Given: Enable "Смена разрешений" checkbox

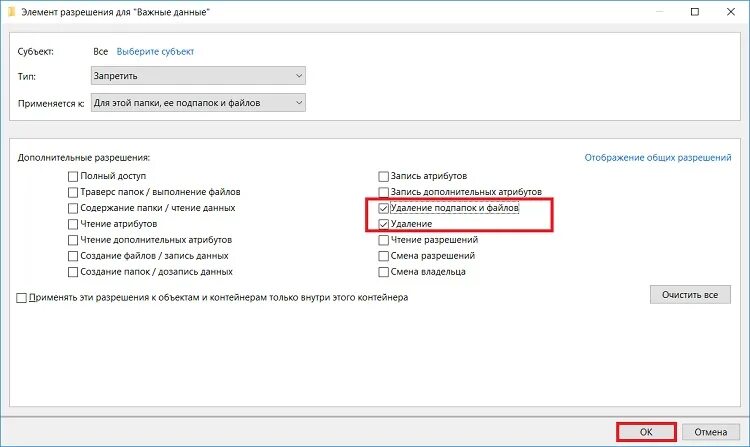Looking at the screenshot, I should point(383,256).
